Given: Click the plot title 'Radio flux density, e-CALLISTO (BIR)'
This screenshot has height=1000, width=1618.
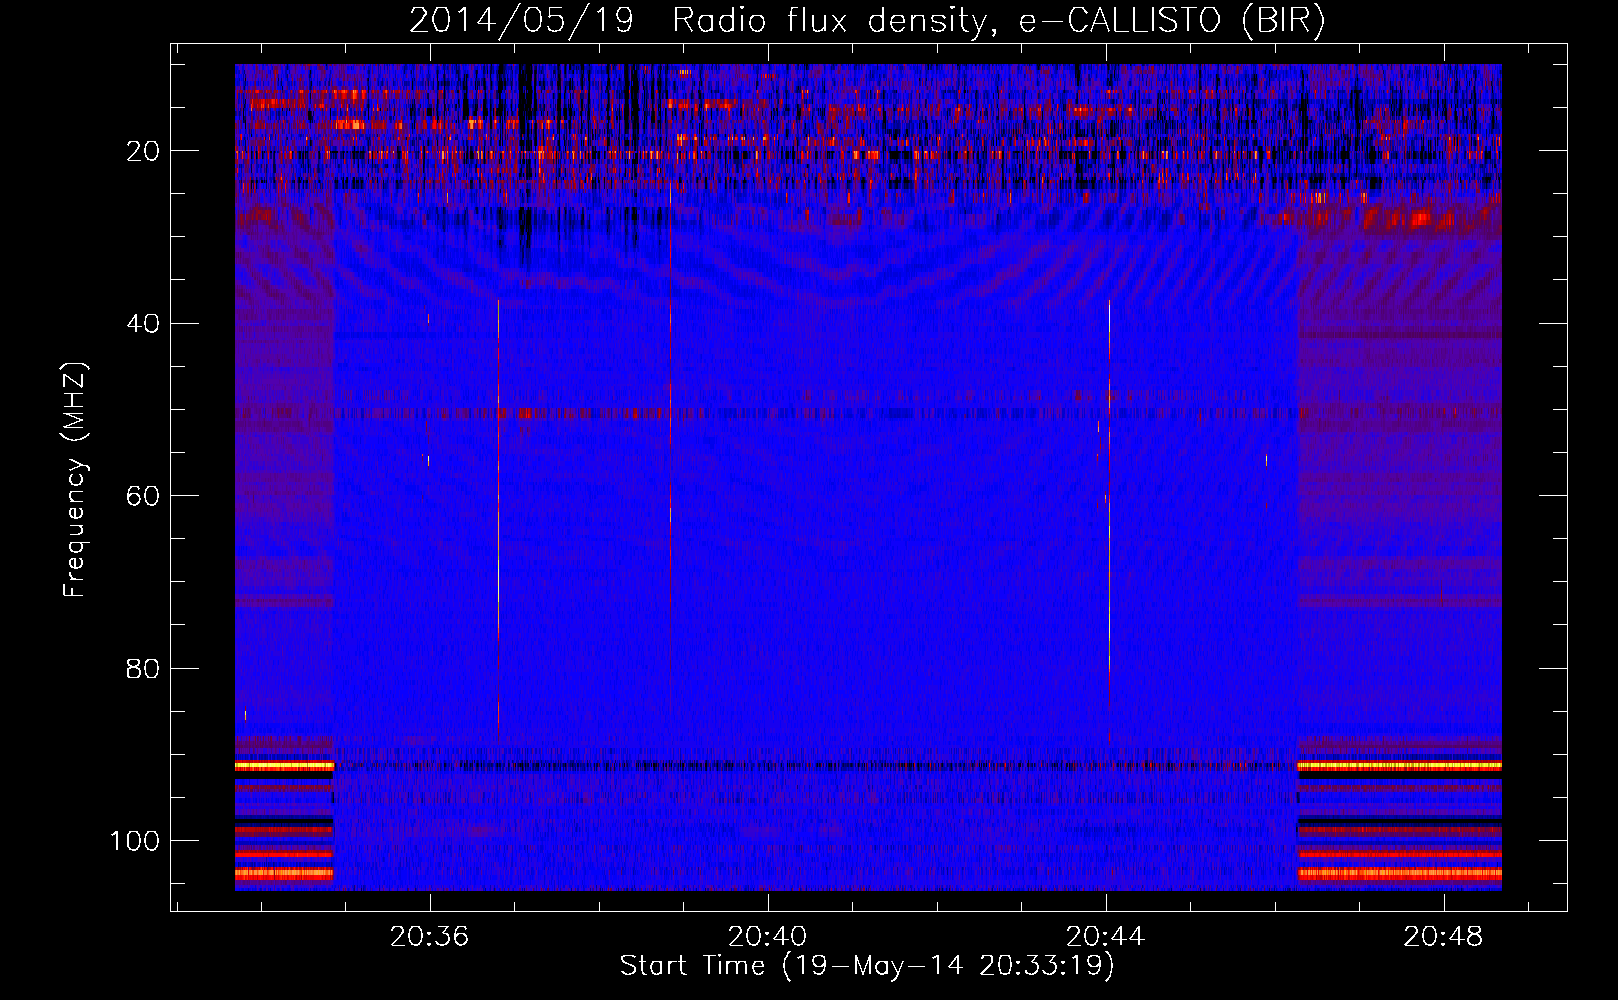Looking at the screenshot, I should coord(999,20).
